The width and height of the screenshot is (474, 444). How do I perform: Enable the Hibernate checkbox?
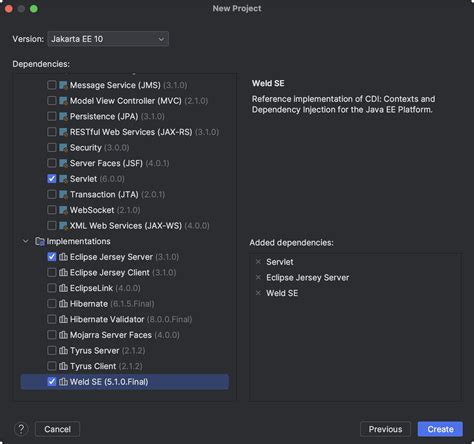[52, 304]
